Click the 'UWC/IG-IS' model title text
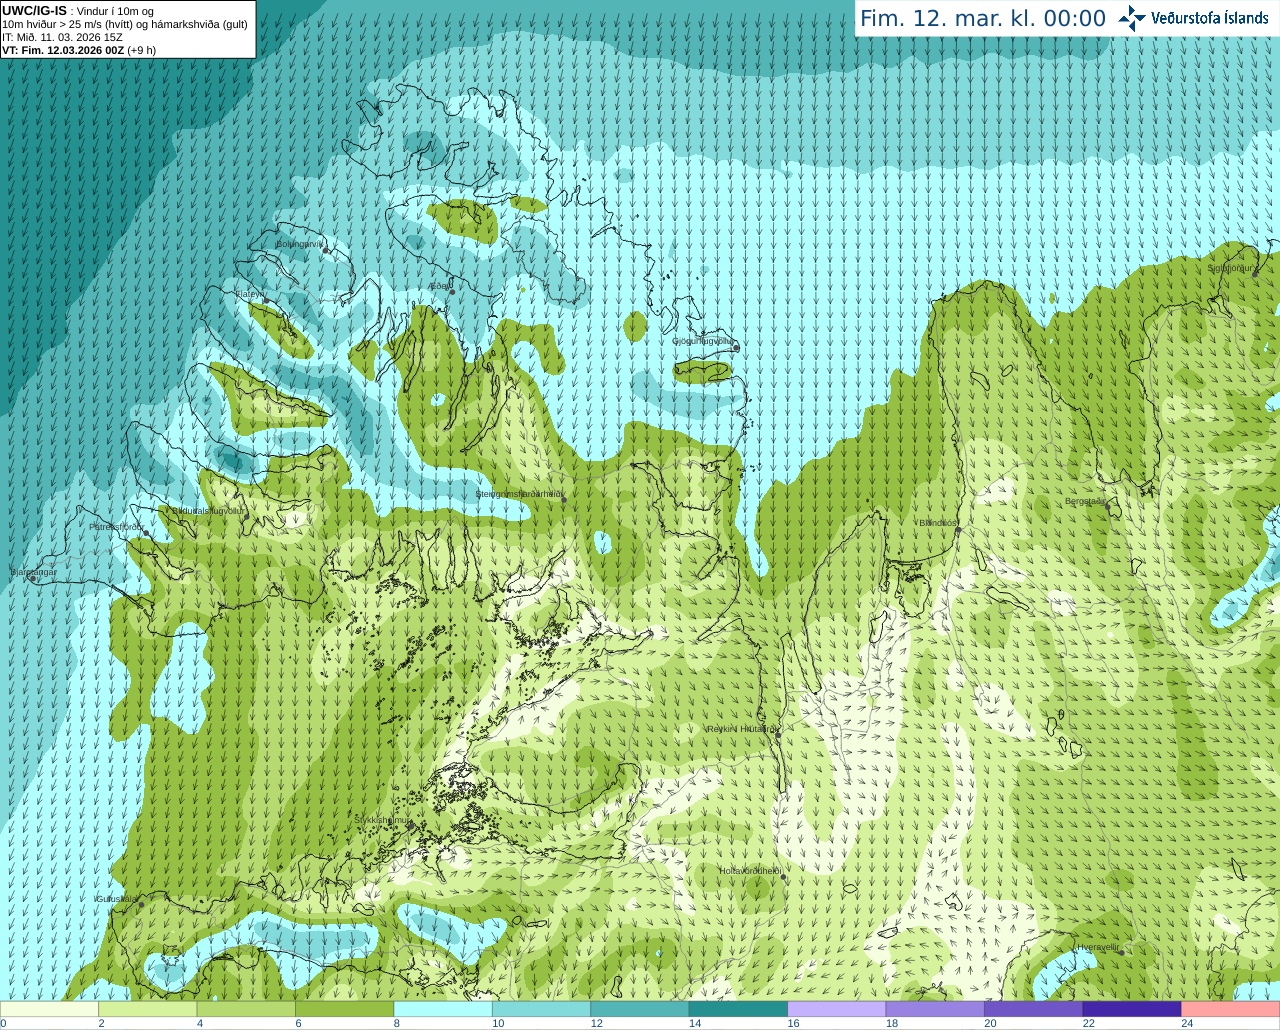The height and width of the screenshot is (1030, 1280). pos(35,11)
